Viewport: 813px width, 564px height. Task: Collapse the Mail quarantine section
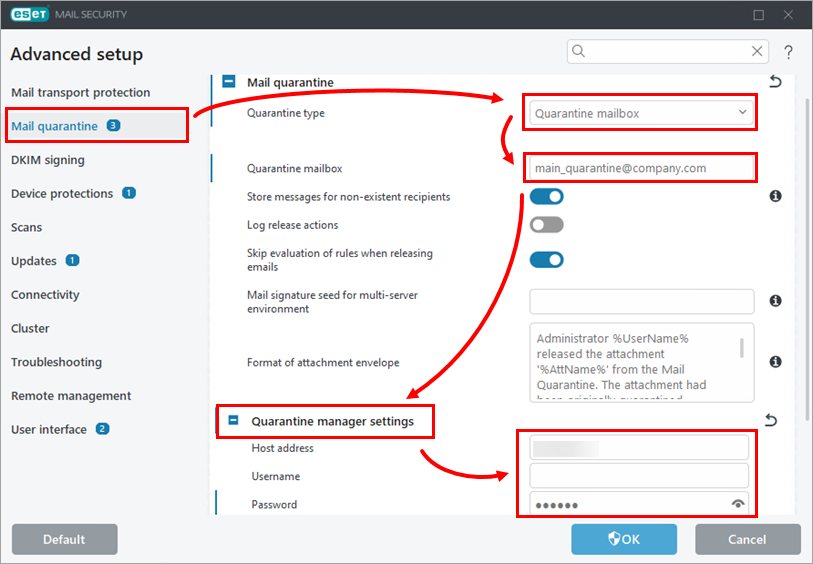229,82
